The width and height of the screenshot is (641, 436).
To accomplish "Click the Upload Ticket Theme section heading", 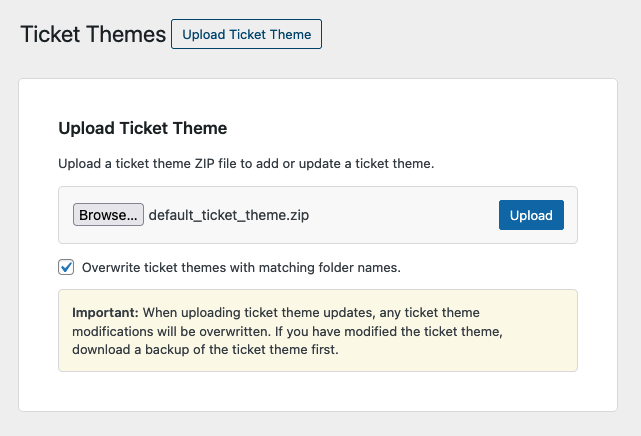I will click(143, 128).
